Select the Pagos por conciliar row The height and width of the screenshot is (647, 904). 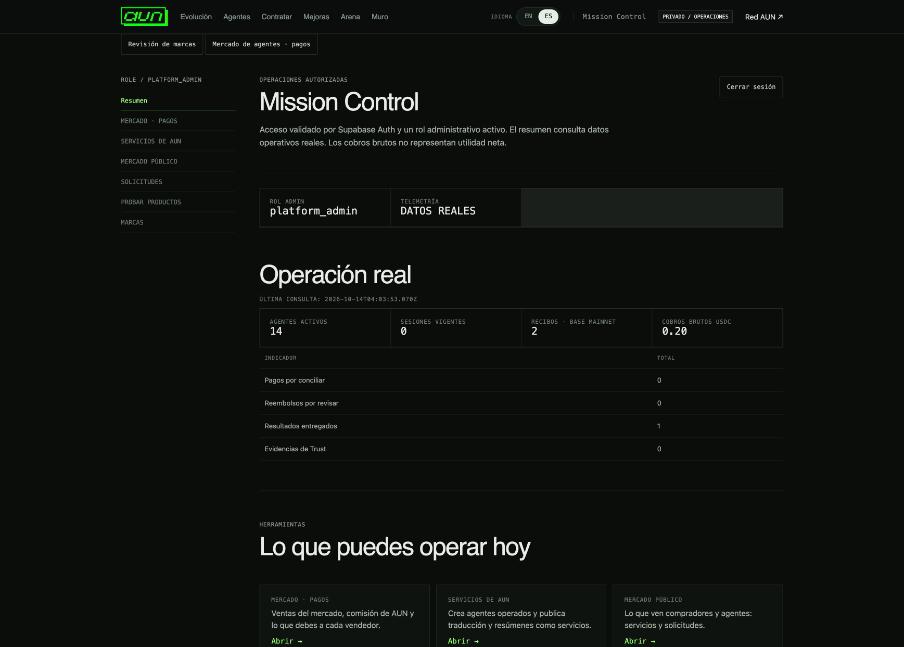521,380
